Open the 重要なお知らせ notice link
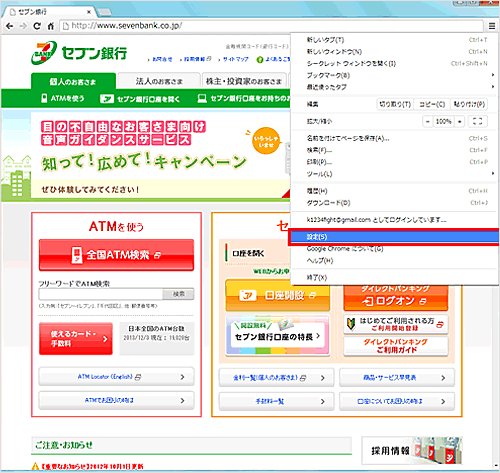Viewport: 500px width, 473px height. [92, 466]
